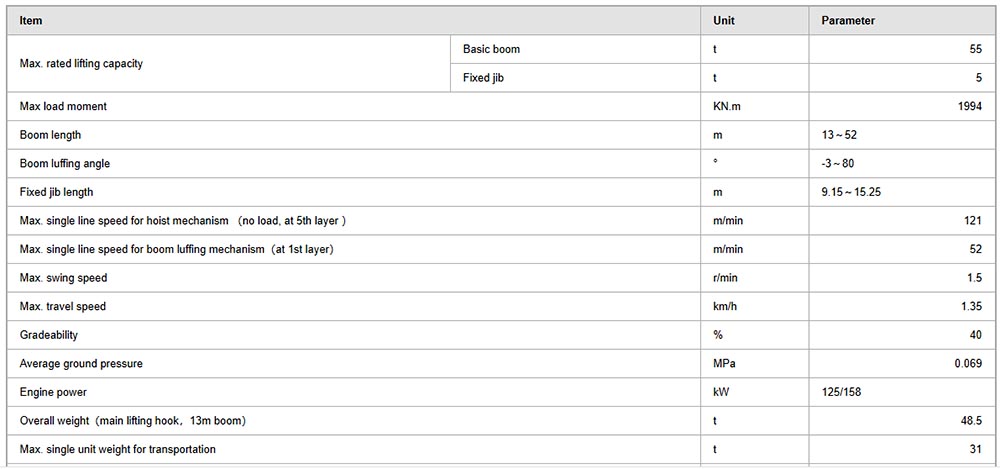The image size is (1000, 469).
Task: Select the 125/158 engine power value
Action: pos(841,392)
